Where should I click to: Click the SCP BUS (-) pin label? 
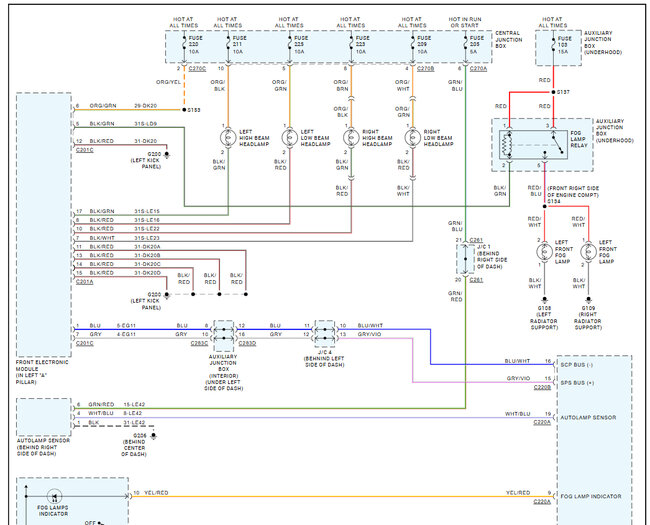pos(577,365)
